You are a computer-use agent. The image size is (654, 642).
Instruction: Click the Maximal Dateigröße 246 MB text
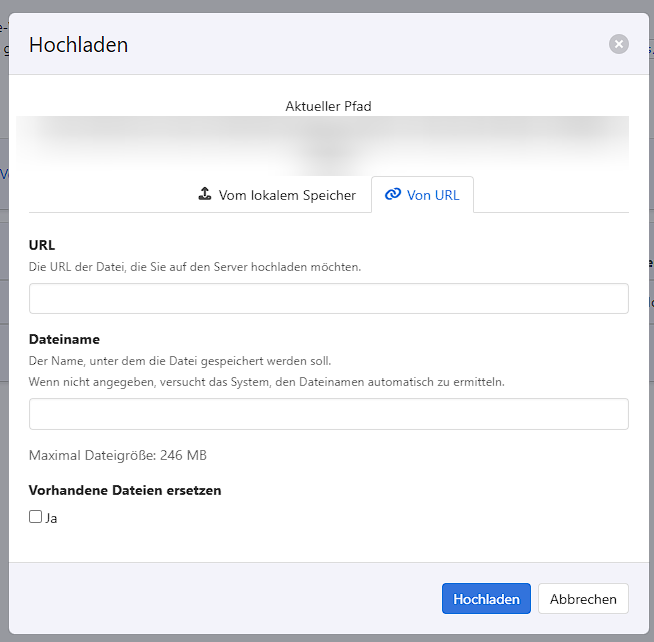[x=118, y=455]
